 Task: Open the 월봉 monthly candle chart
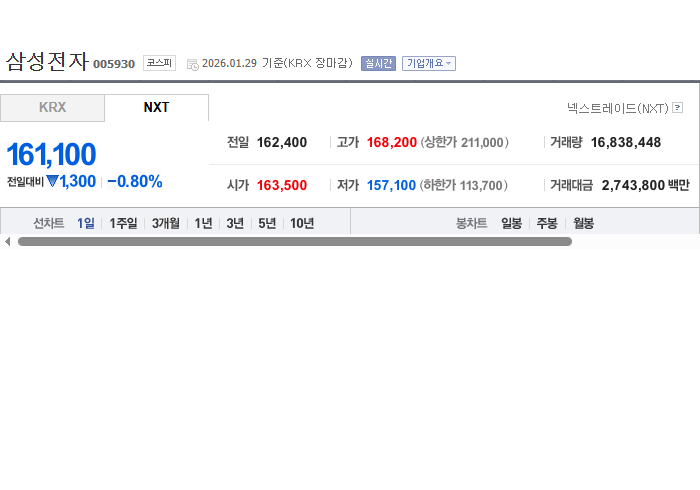pos(583,223)
